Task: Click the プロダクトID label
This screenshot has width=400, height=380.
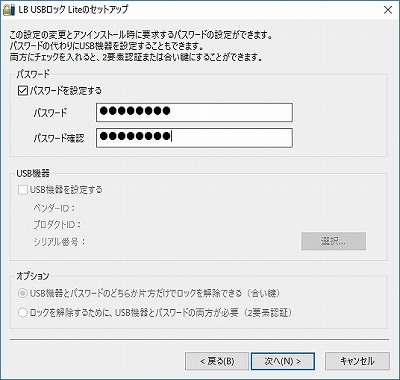Action: pyautogui.click(x=57, y=225)
